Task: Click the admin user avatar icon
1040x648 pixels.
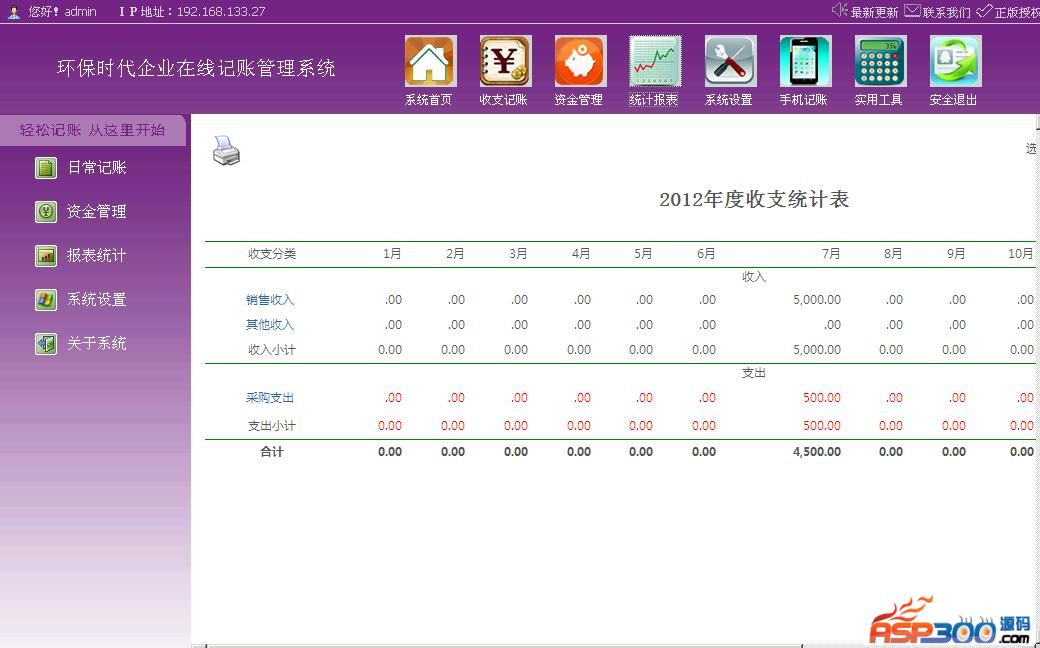Action: coord(14,11)
